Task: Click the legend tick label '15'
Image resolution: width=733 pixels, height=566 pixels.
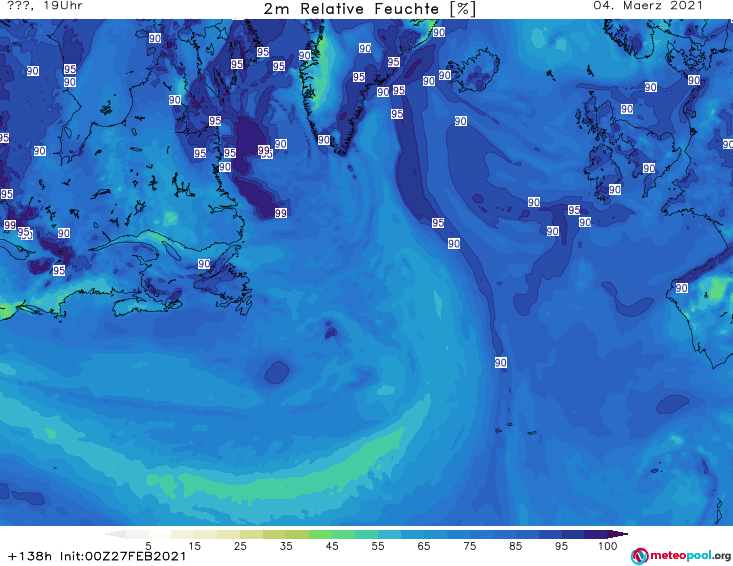Action: (x=194, y=546)
